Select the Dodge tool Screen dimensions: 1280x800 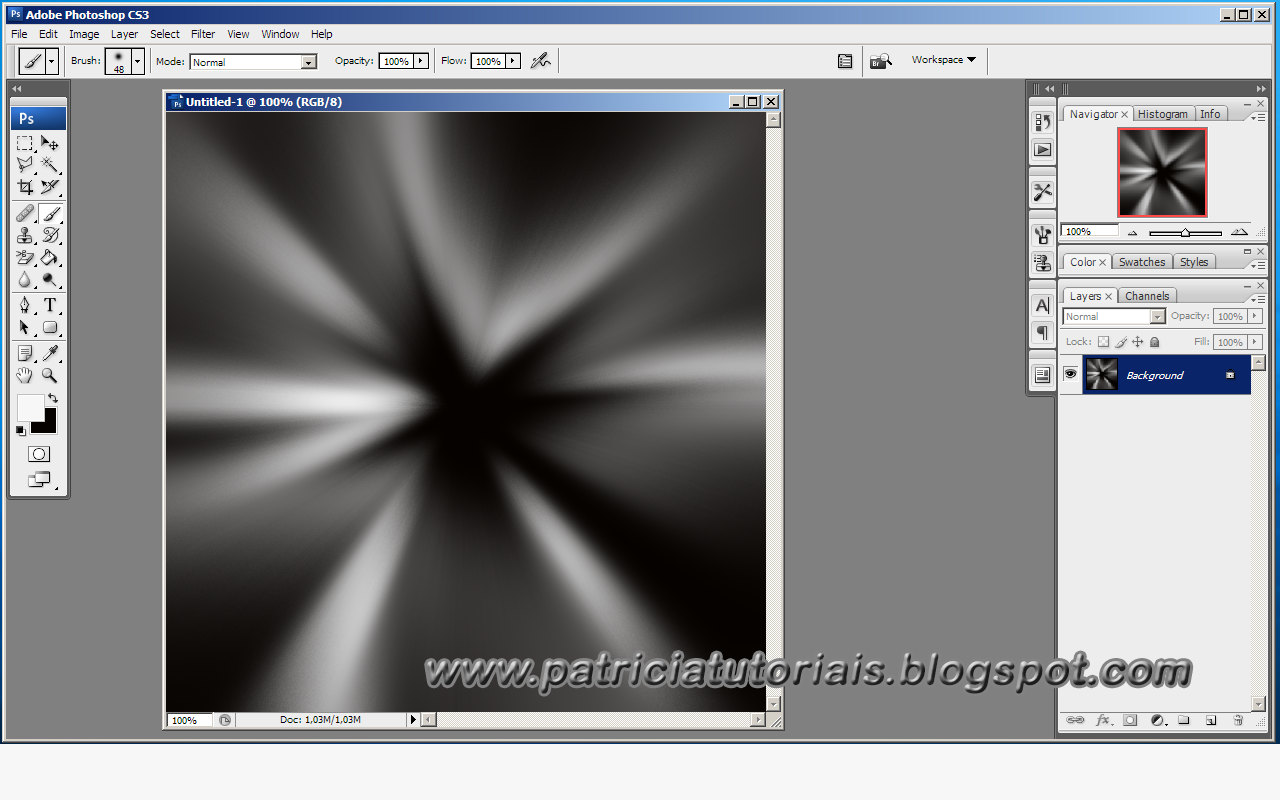point(50,279)
